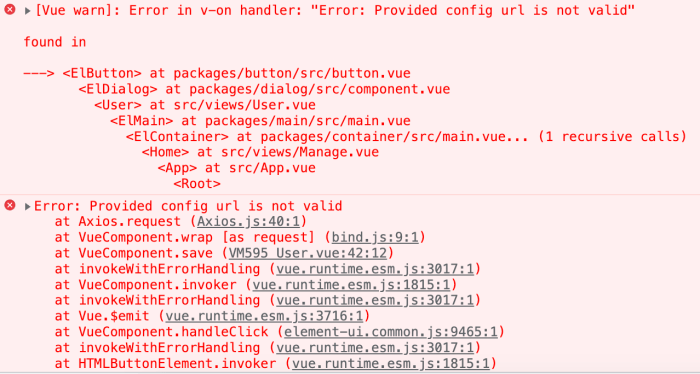The height and width of the screenshot is (374, 700).
Task: Open the bind.js:9:1 source link
Action: tap(375, 237)
